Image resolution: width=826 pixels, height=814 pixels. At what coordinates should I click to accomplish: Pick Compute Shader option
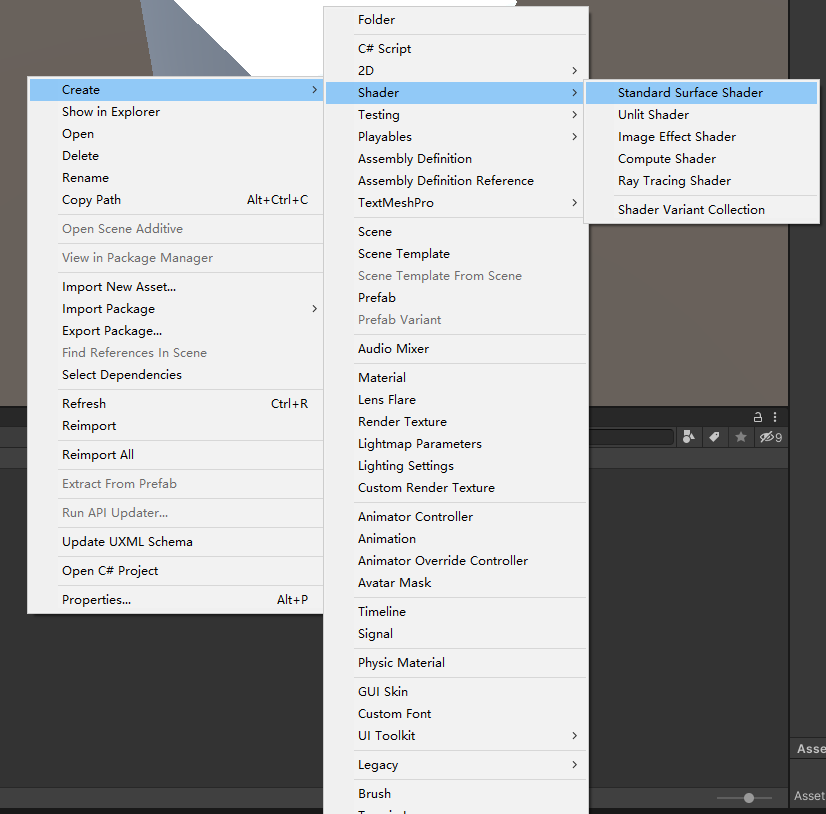click(x=702, y=159)
